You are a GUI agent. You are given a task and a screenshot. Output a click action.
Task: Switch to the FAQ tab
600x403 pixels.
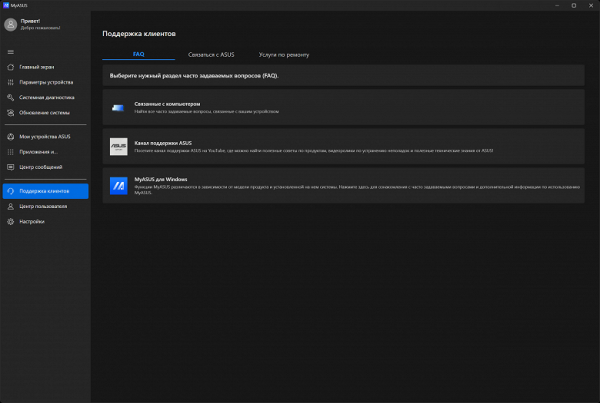pyautogui.click(x=139, y=54)
